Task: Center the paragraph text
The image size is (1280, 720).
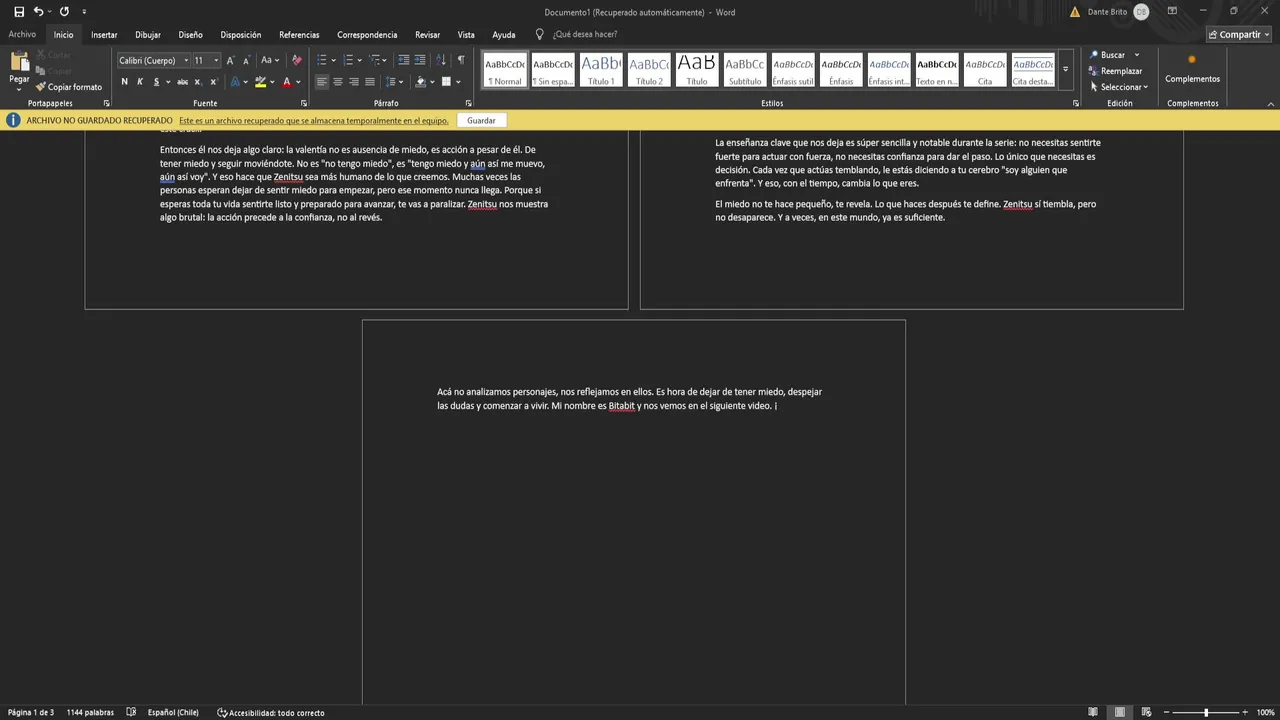Action: click(x=337, y=82)
